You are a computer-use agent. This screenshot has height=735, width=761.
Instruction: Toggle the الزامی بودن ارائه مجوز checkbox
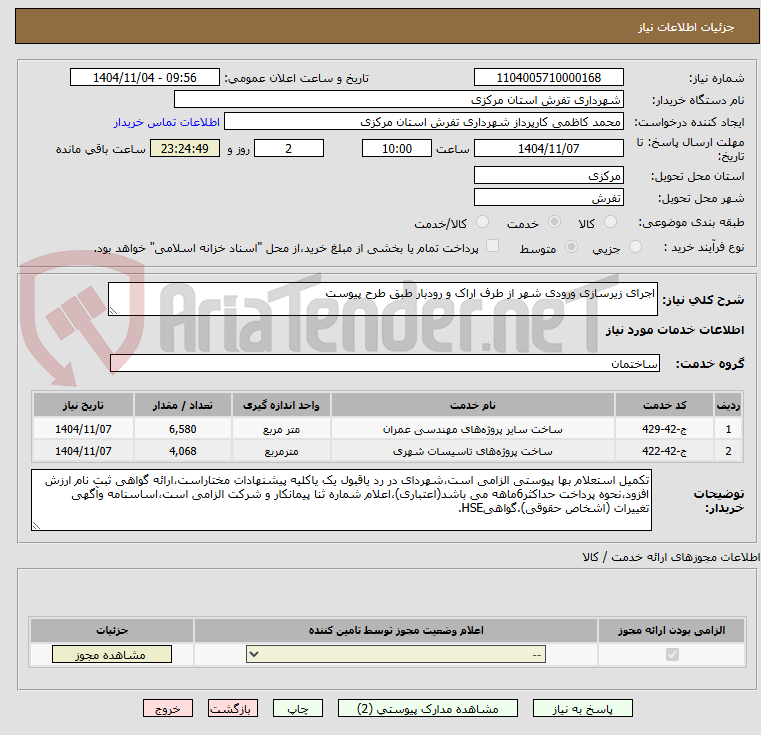pos(672,654)
